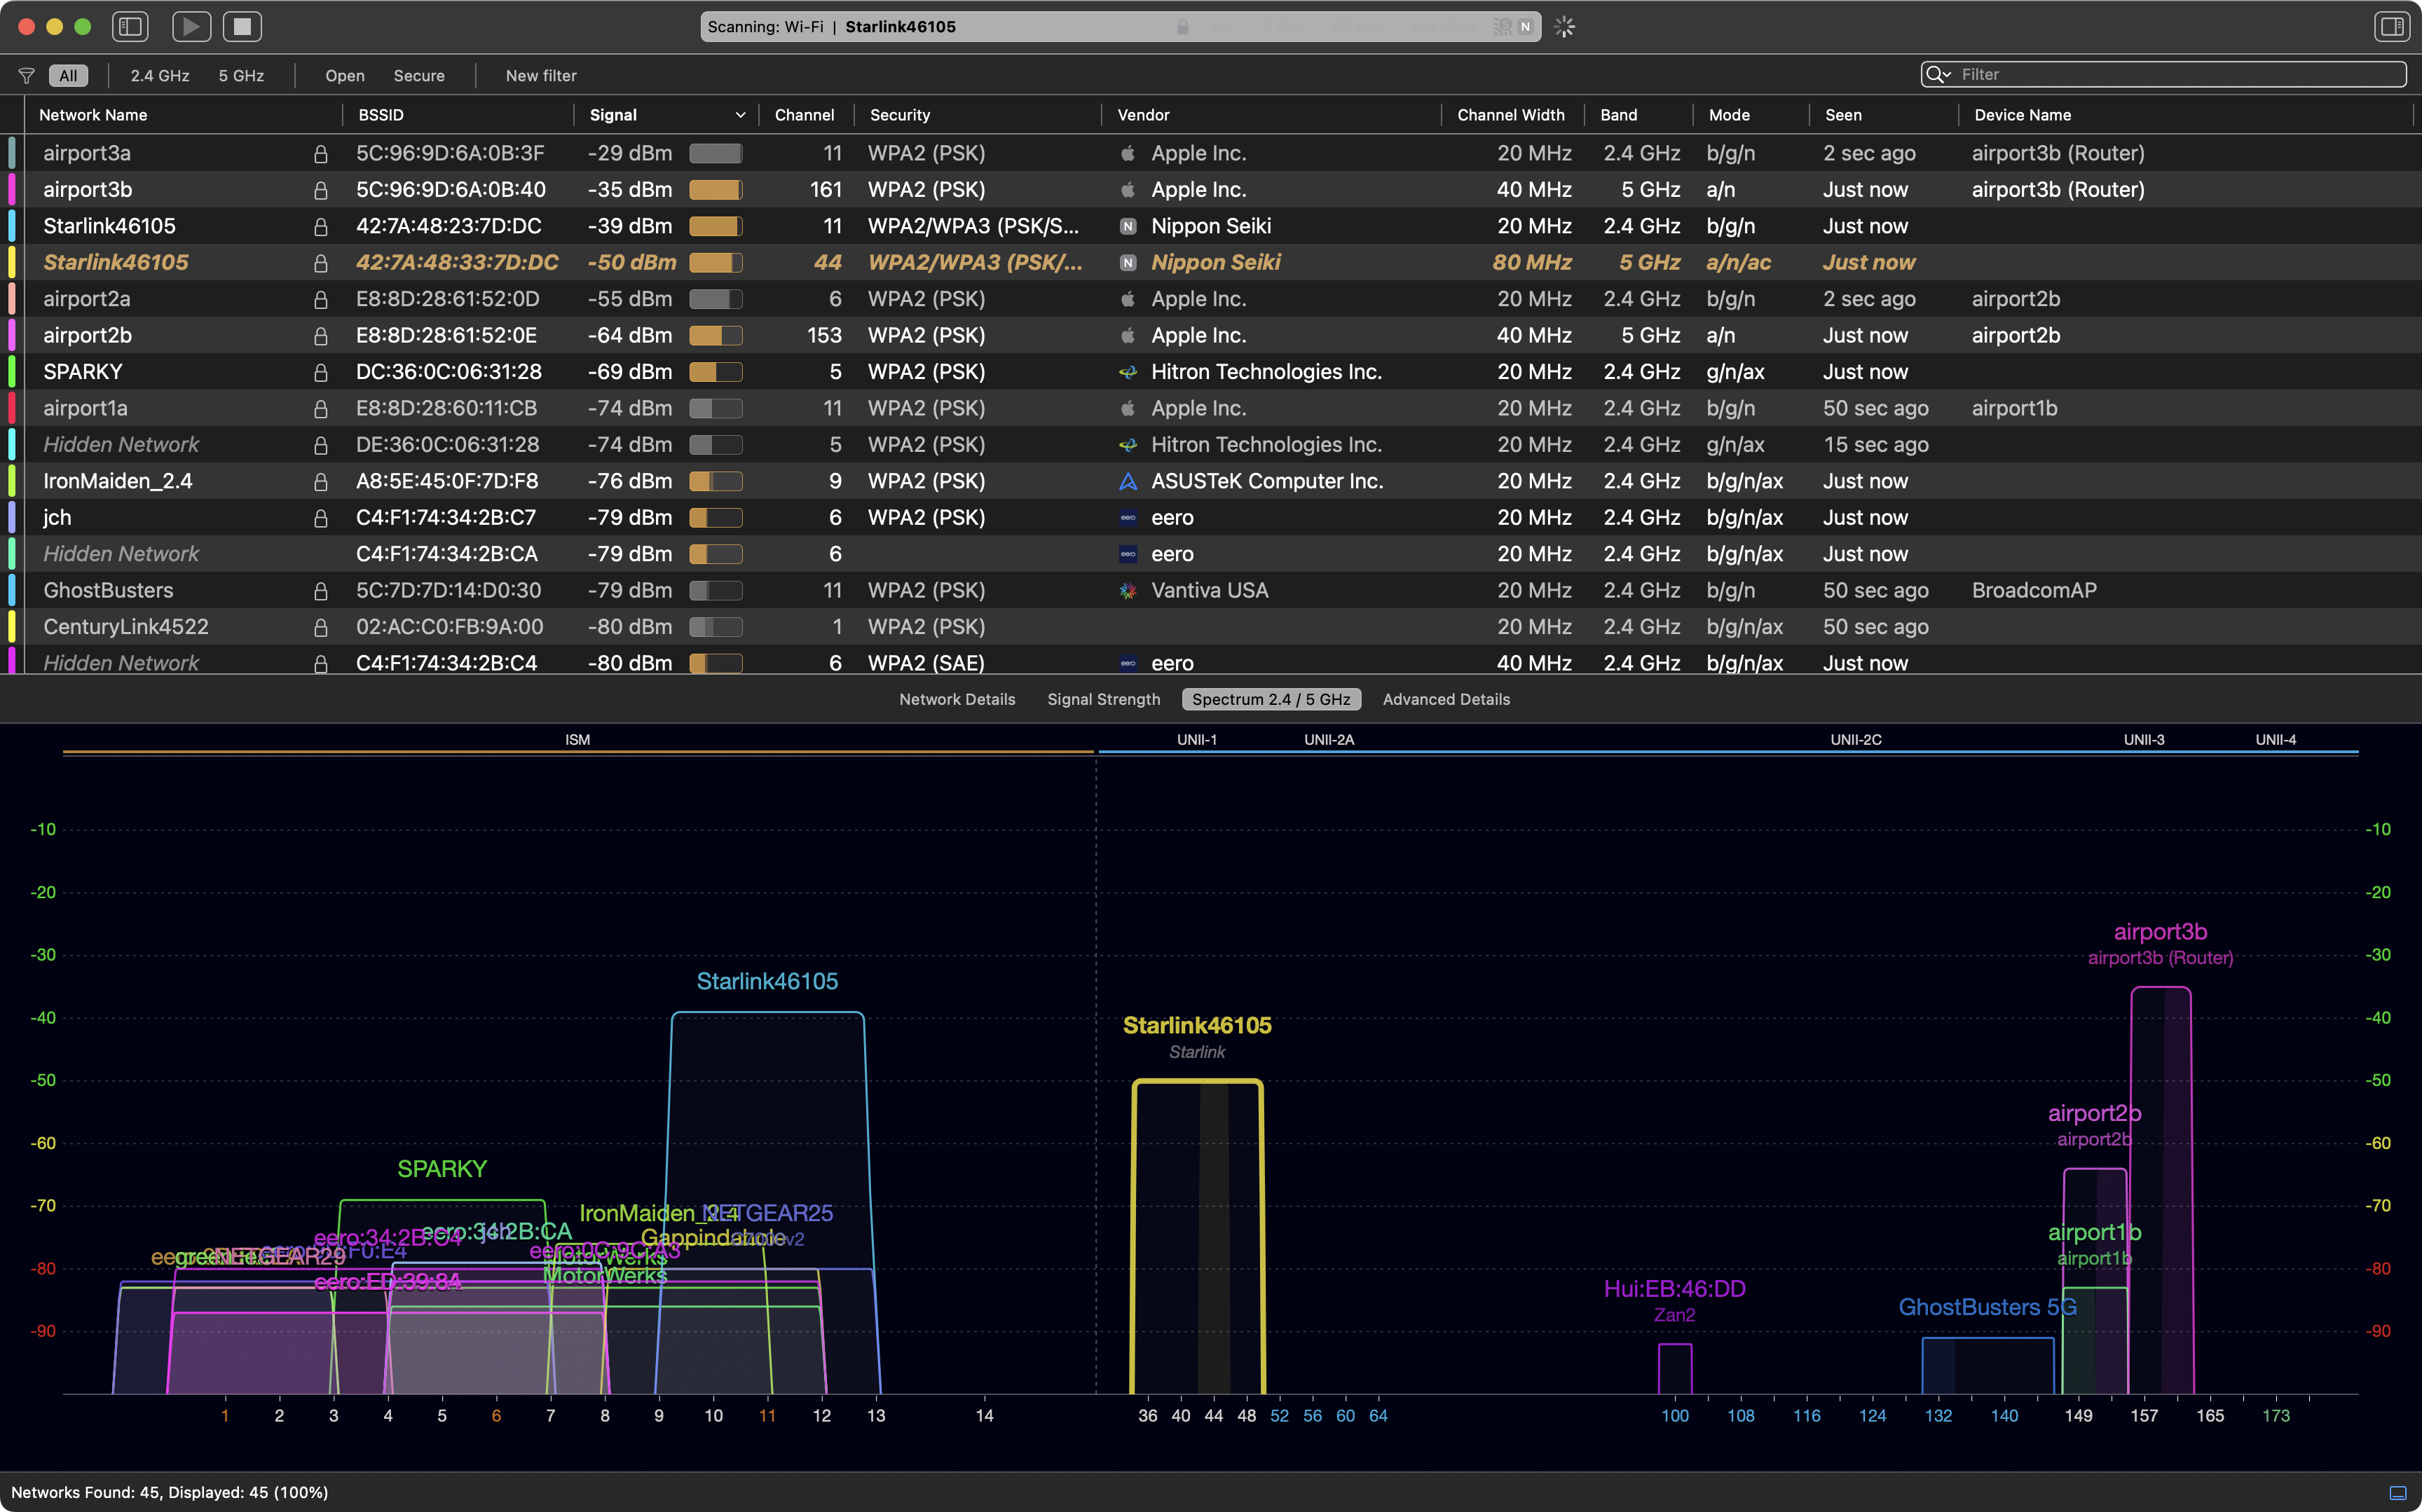Select the All filter
2422x1512 pixels.
pos(68,76)
